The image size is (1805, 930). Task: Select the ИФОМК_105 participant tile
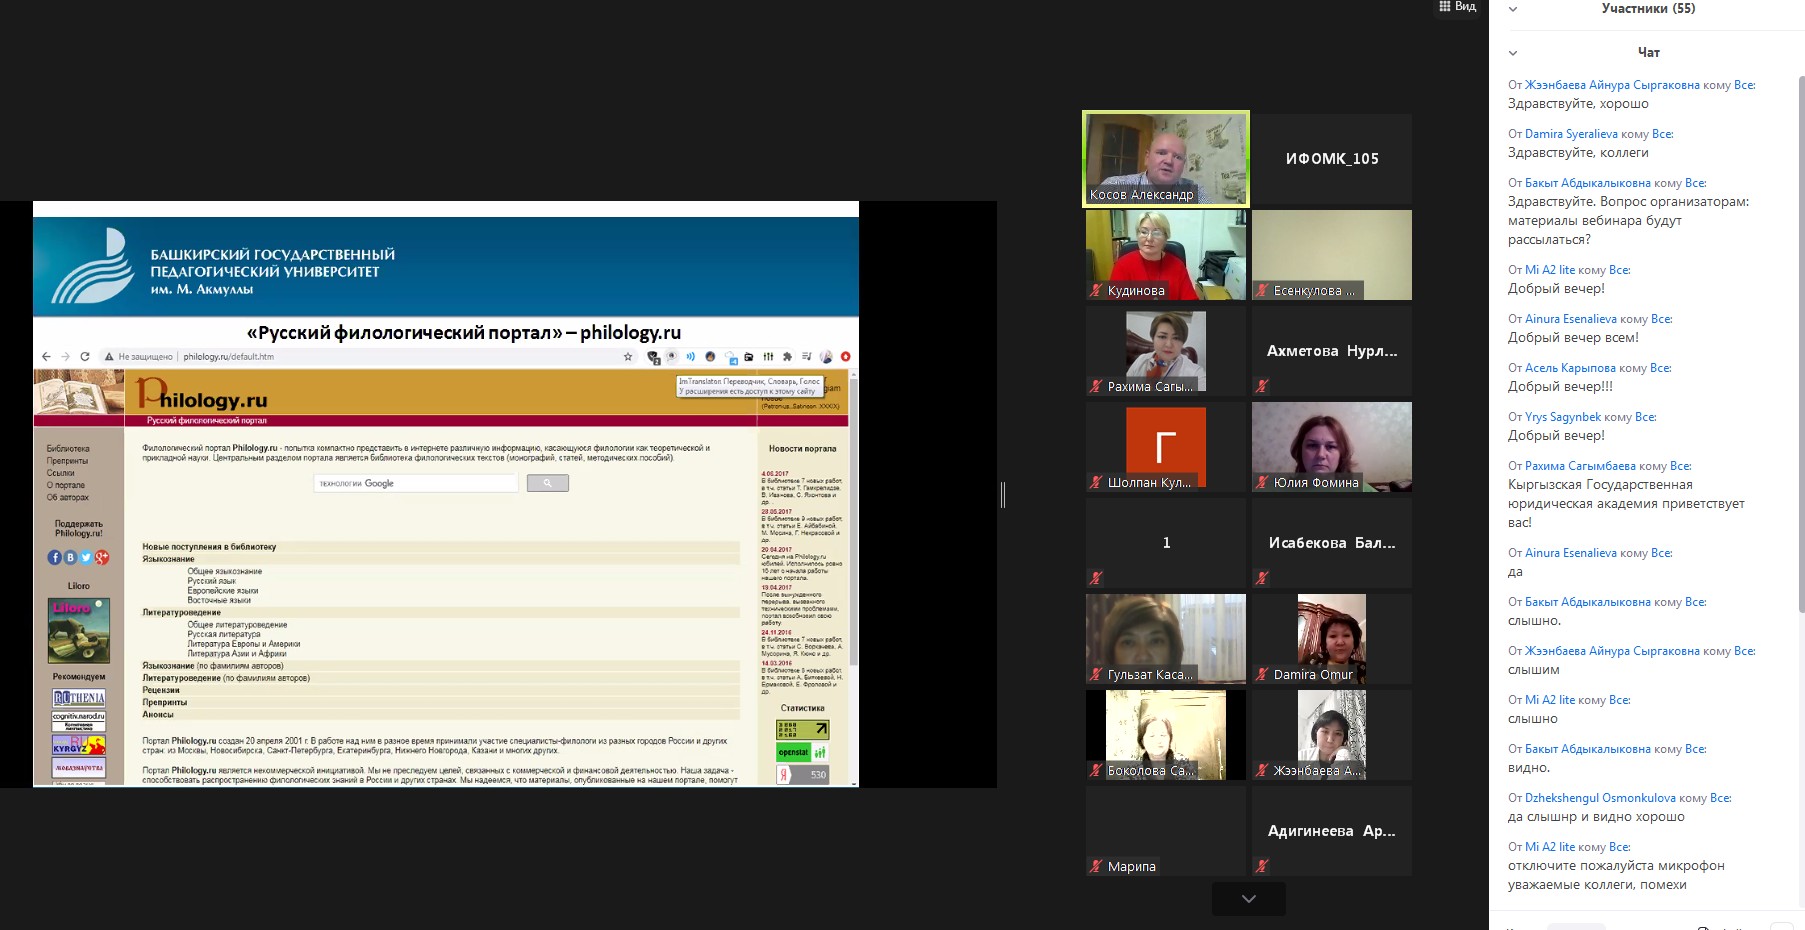tap(1331, 159)
